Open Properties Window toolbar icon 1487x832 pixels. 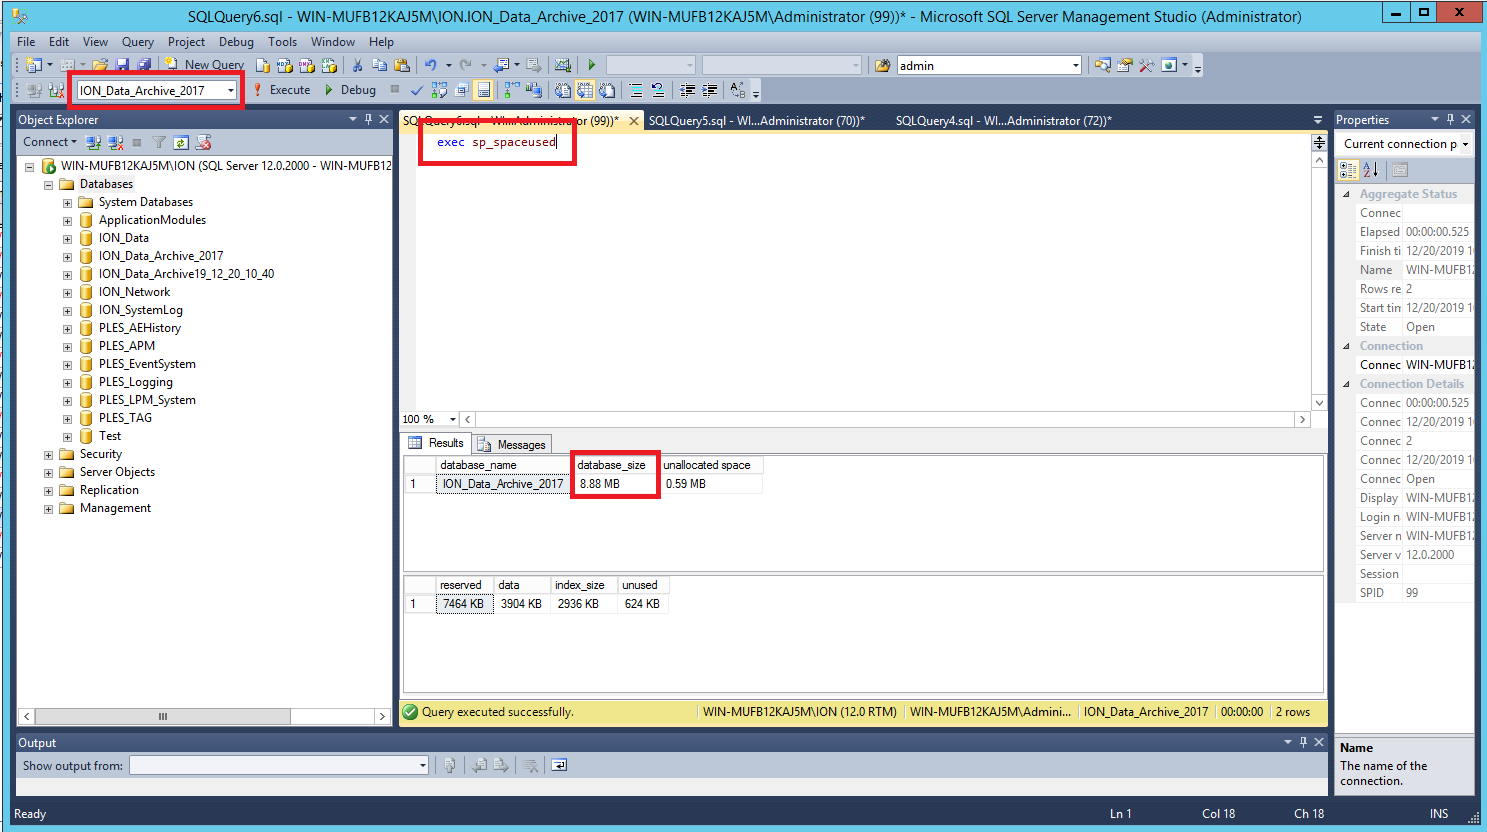coord(1124,65)
